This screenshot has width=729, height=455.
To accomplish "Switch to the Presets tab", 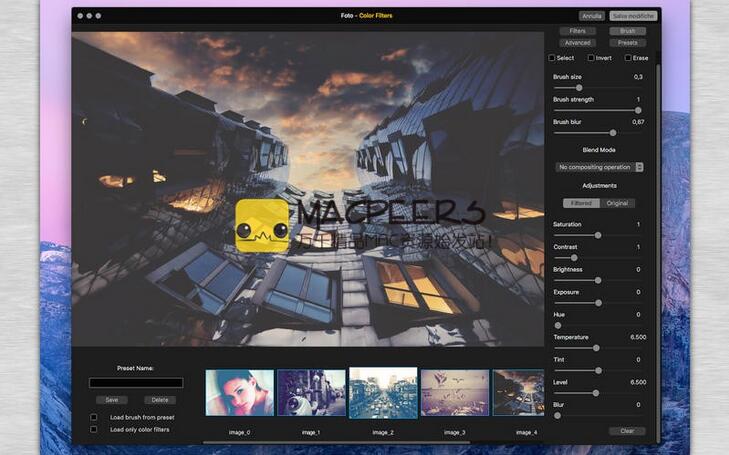I will 627,43.
